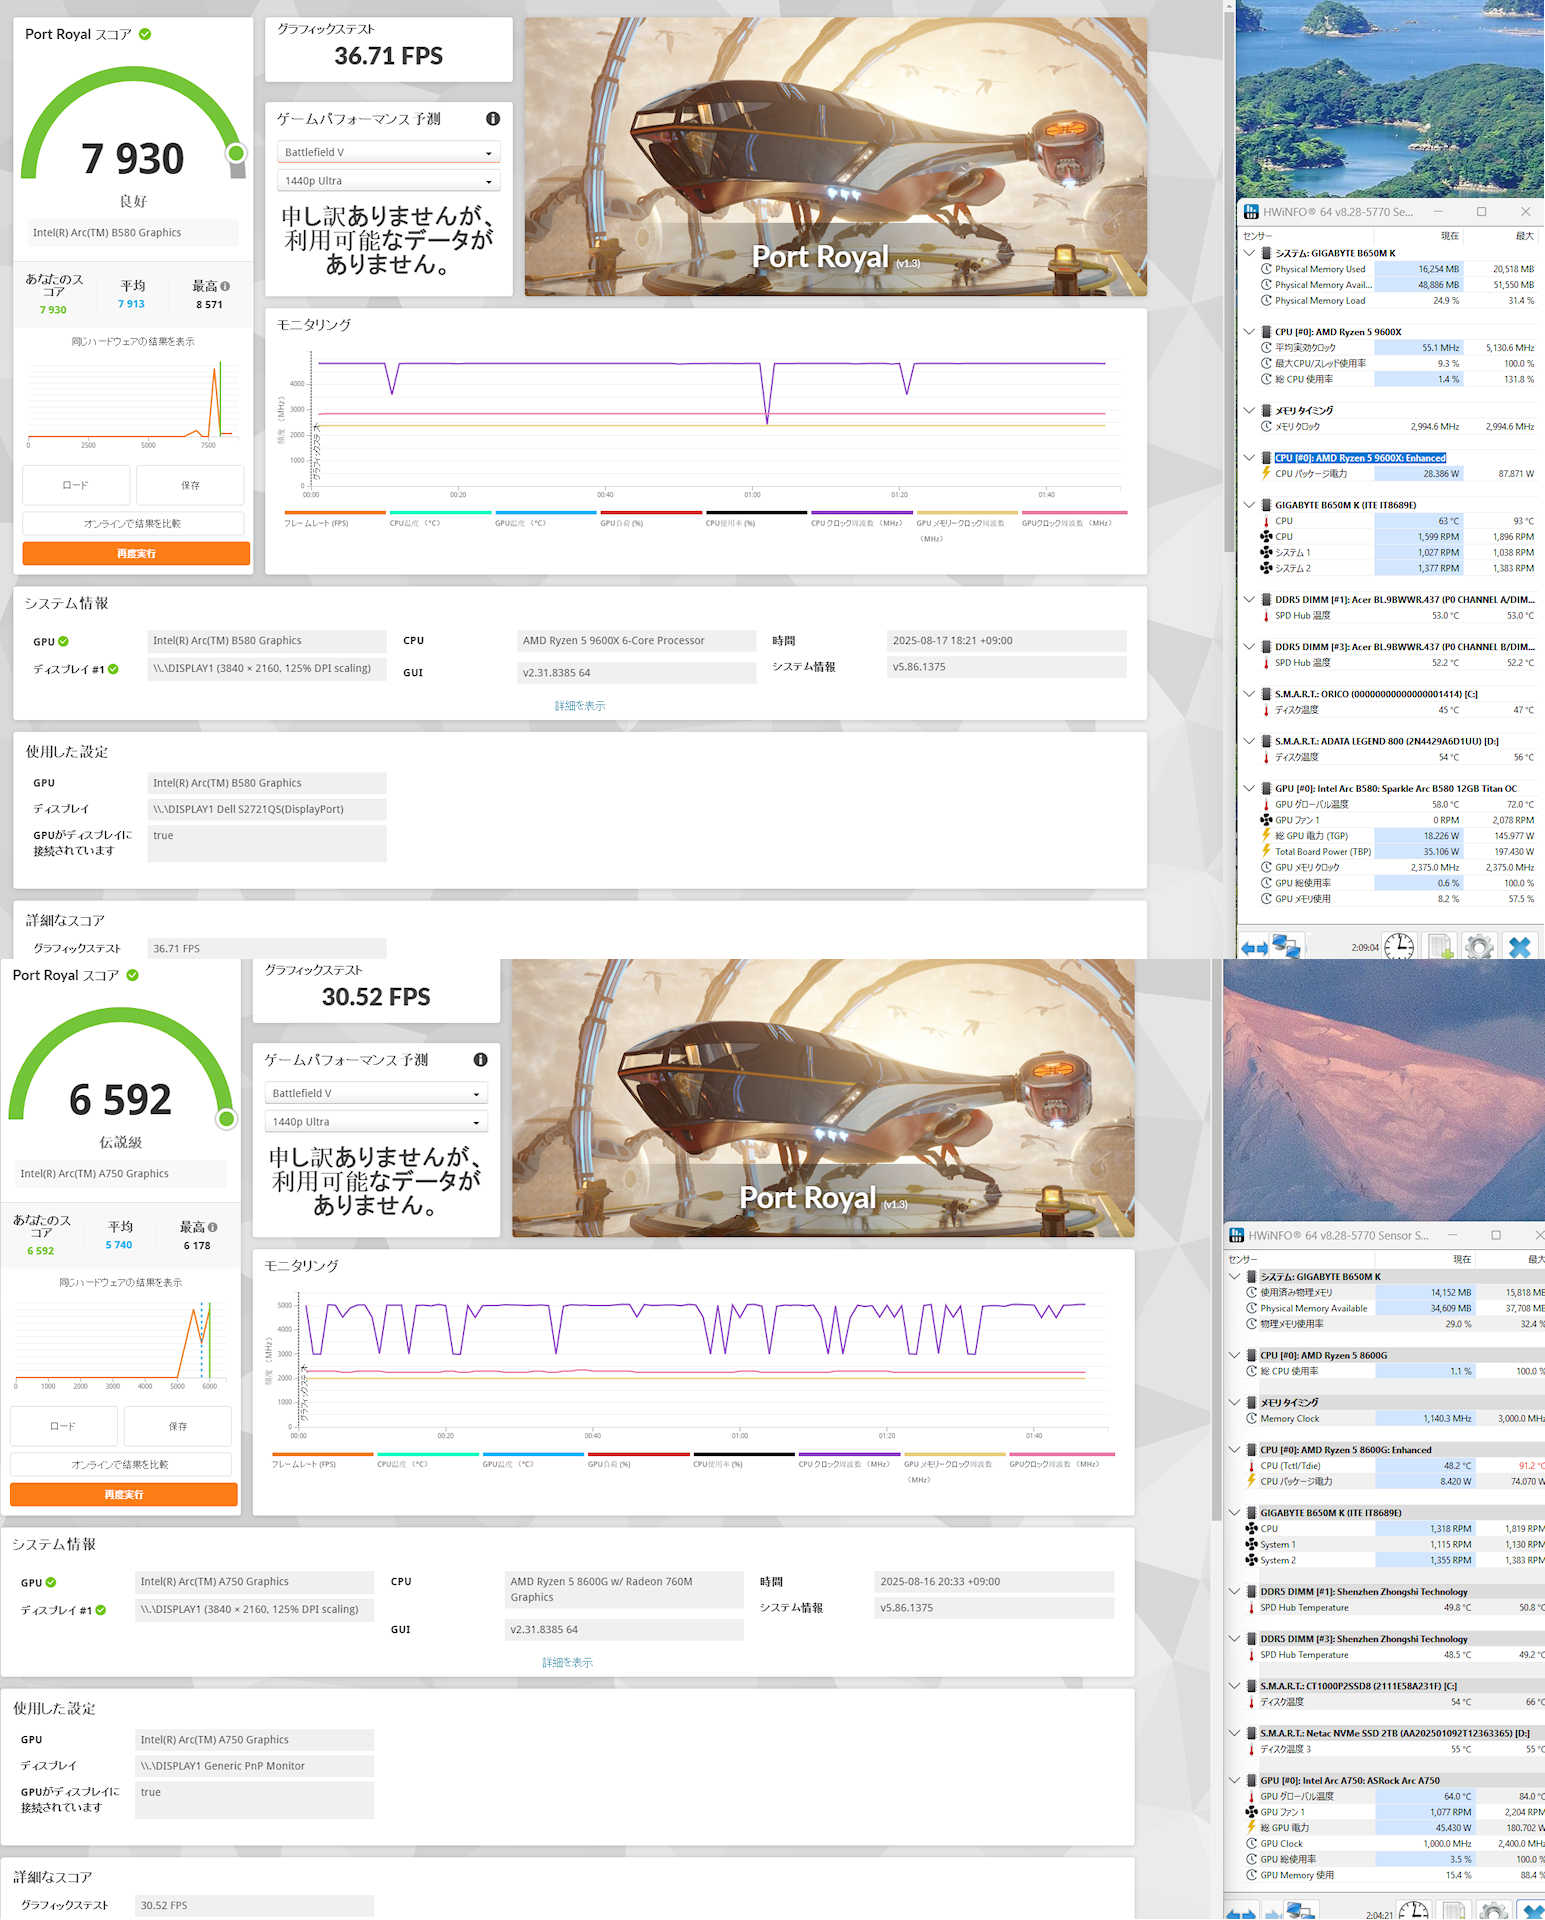
Task: Toggle GPU負荷 (%) legend in B580 monitoring chart
Action: 651,519
